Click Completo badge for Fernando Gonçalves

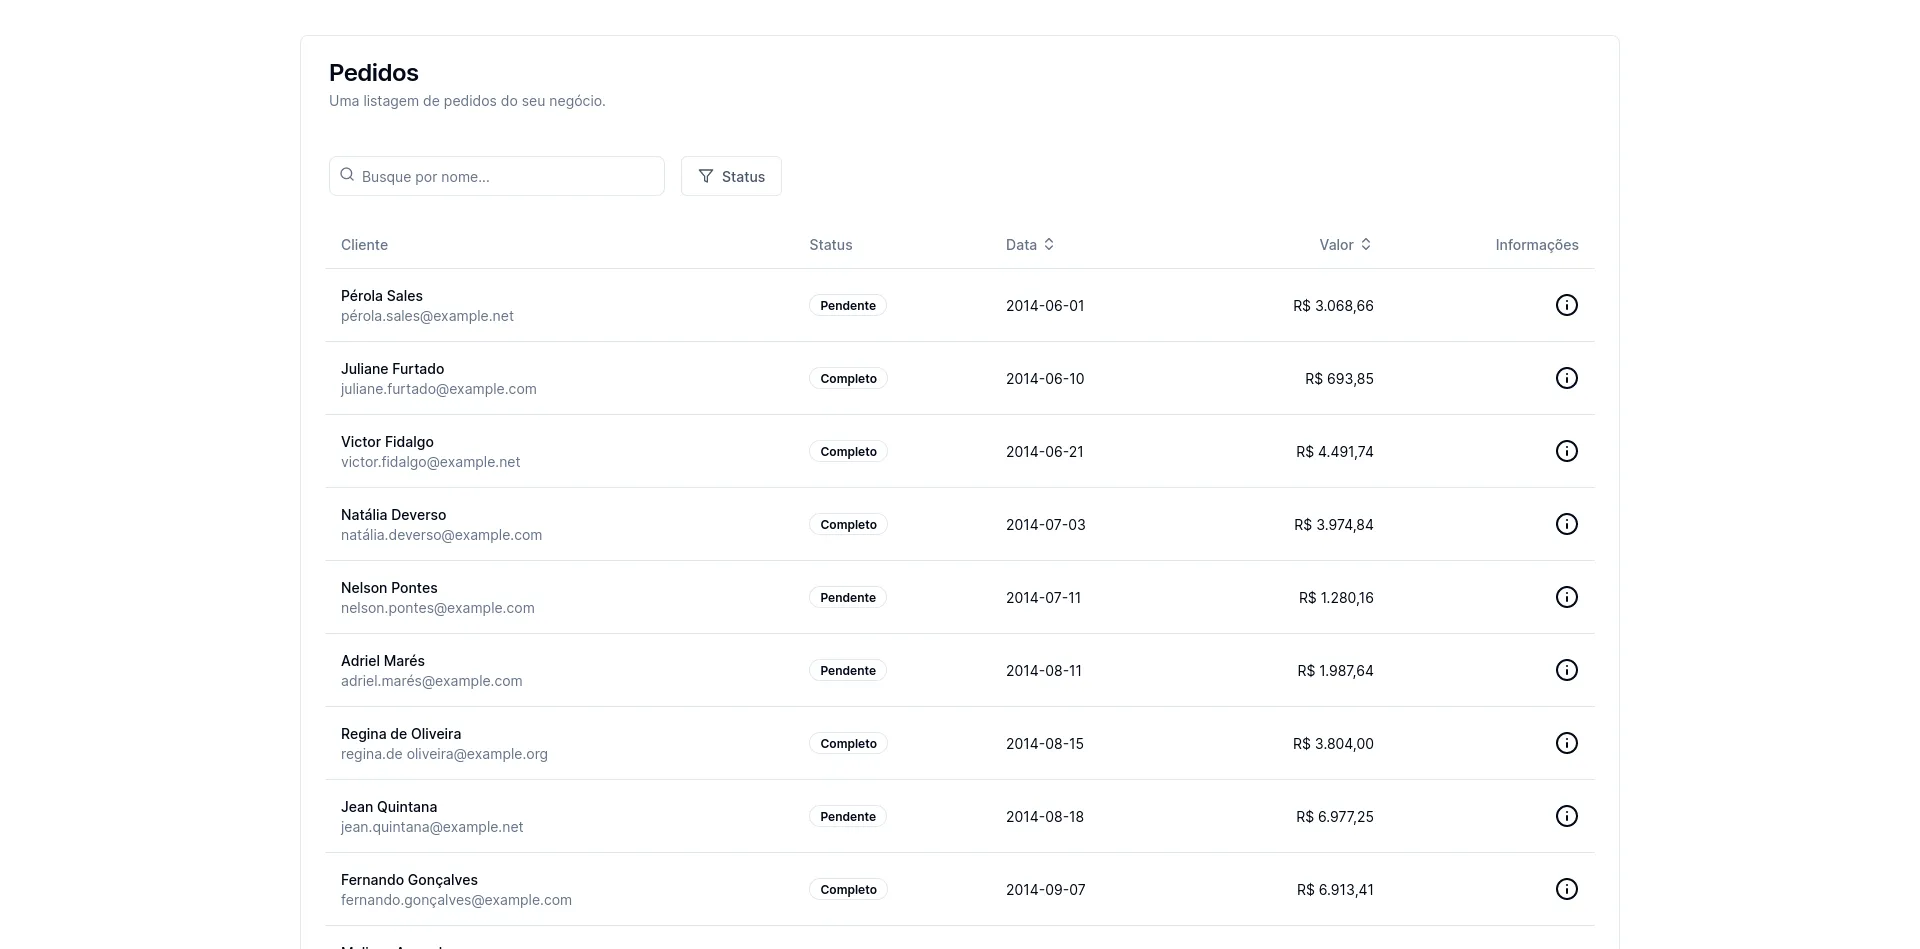[x=848, y=890]
